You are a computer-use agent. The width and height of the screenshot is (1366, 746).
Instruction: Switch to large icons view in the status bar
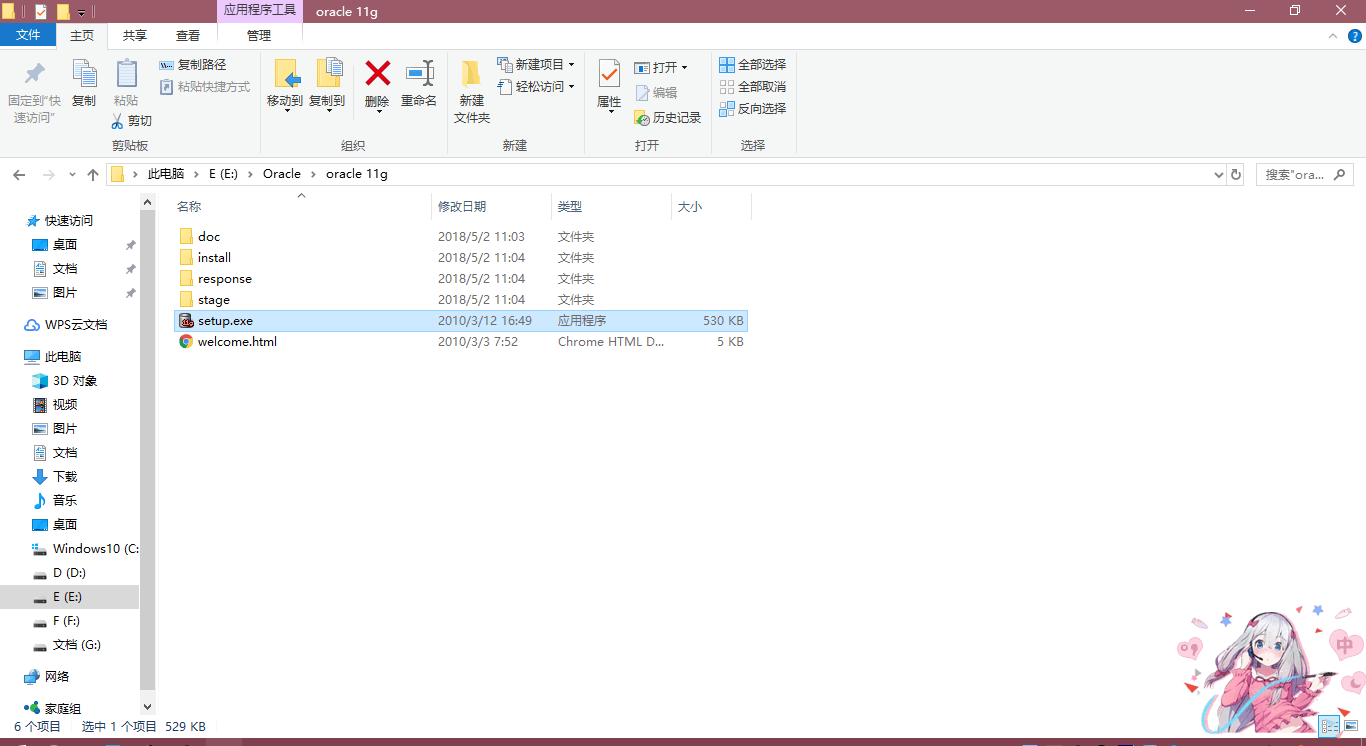(1349, 725)
